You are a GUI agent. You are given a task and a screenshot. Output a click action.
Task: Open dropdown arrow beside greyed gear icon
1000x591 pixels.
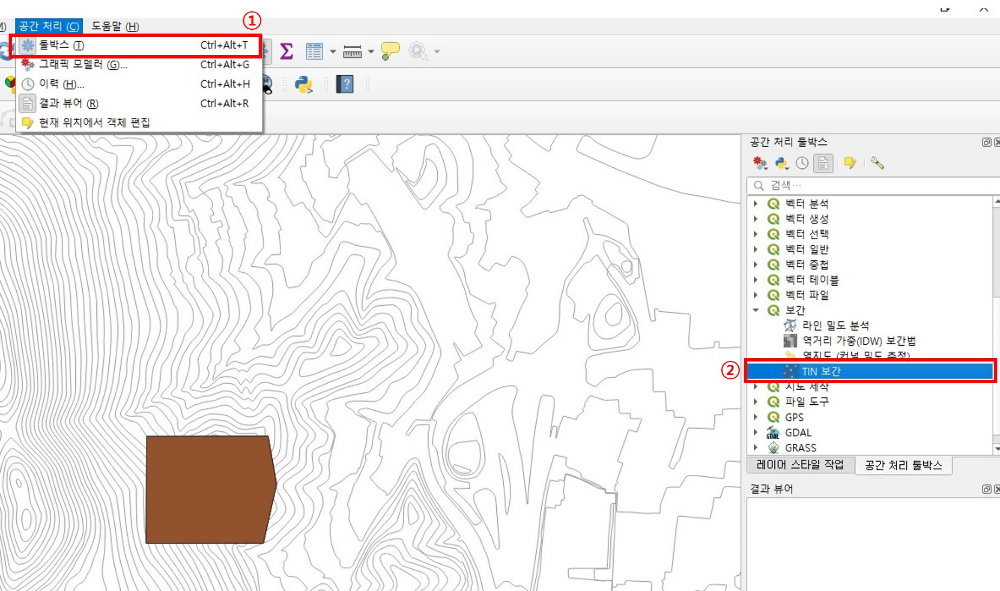pyautogui.click(x=437, y=52)
